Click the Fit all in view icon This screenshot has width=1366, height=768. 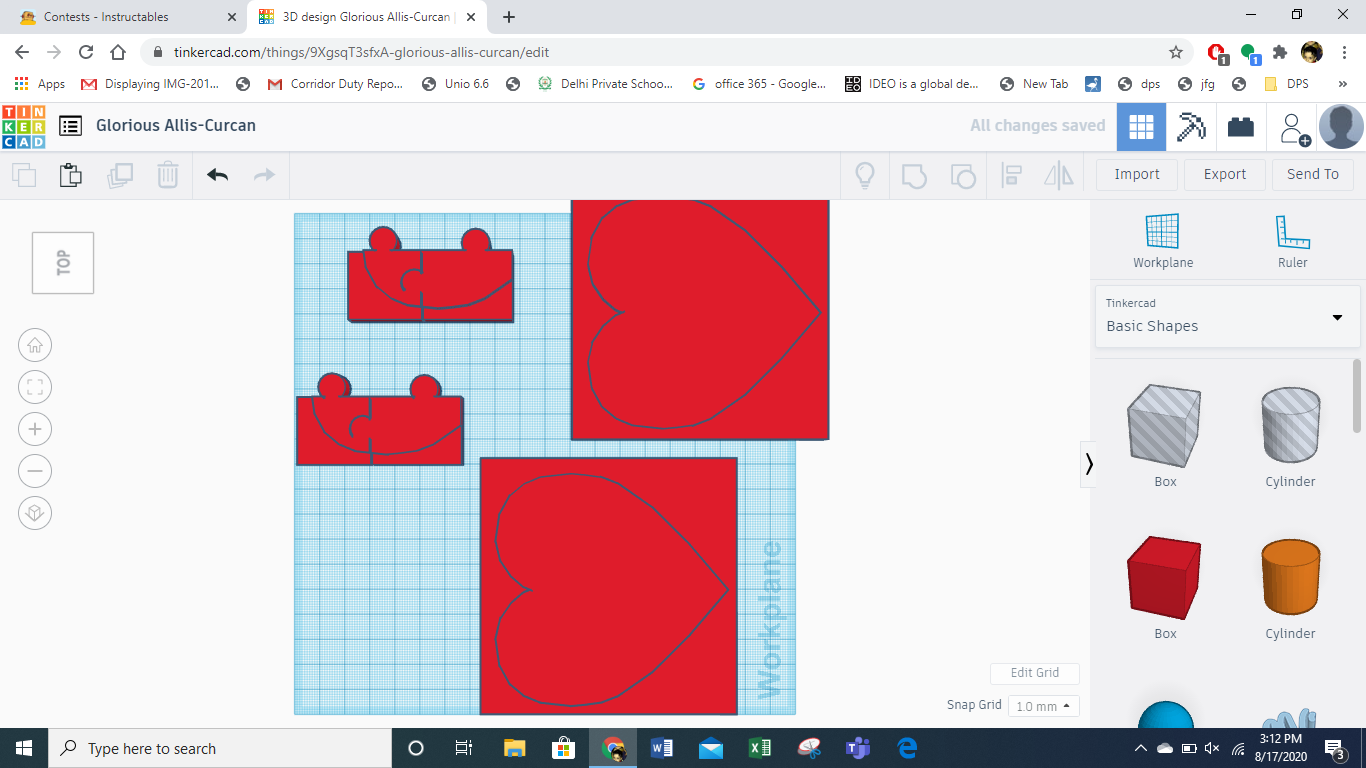tap(35, 387)
